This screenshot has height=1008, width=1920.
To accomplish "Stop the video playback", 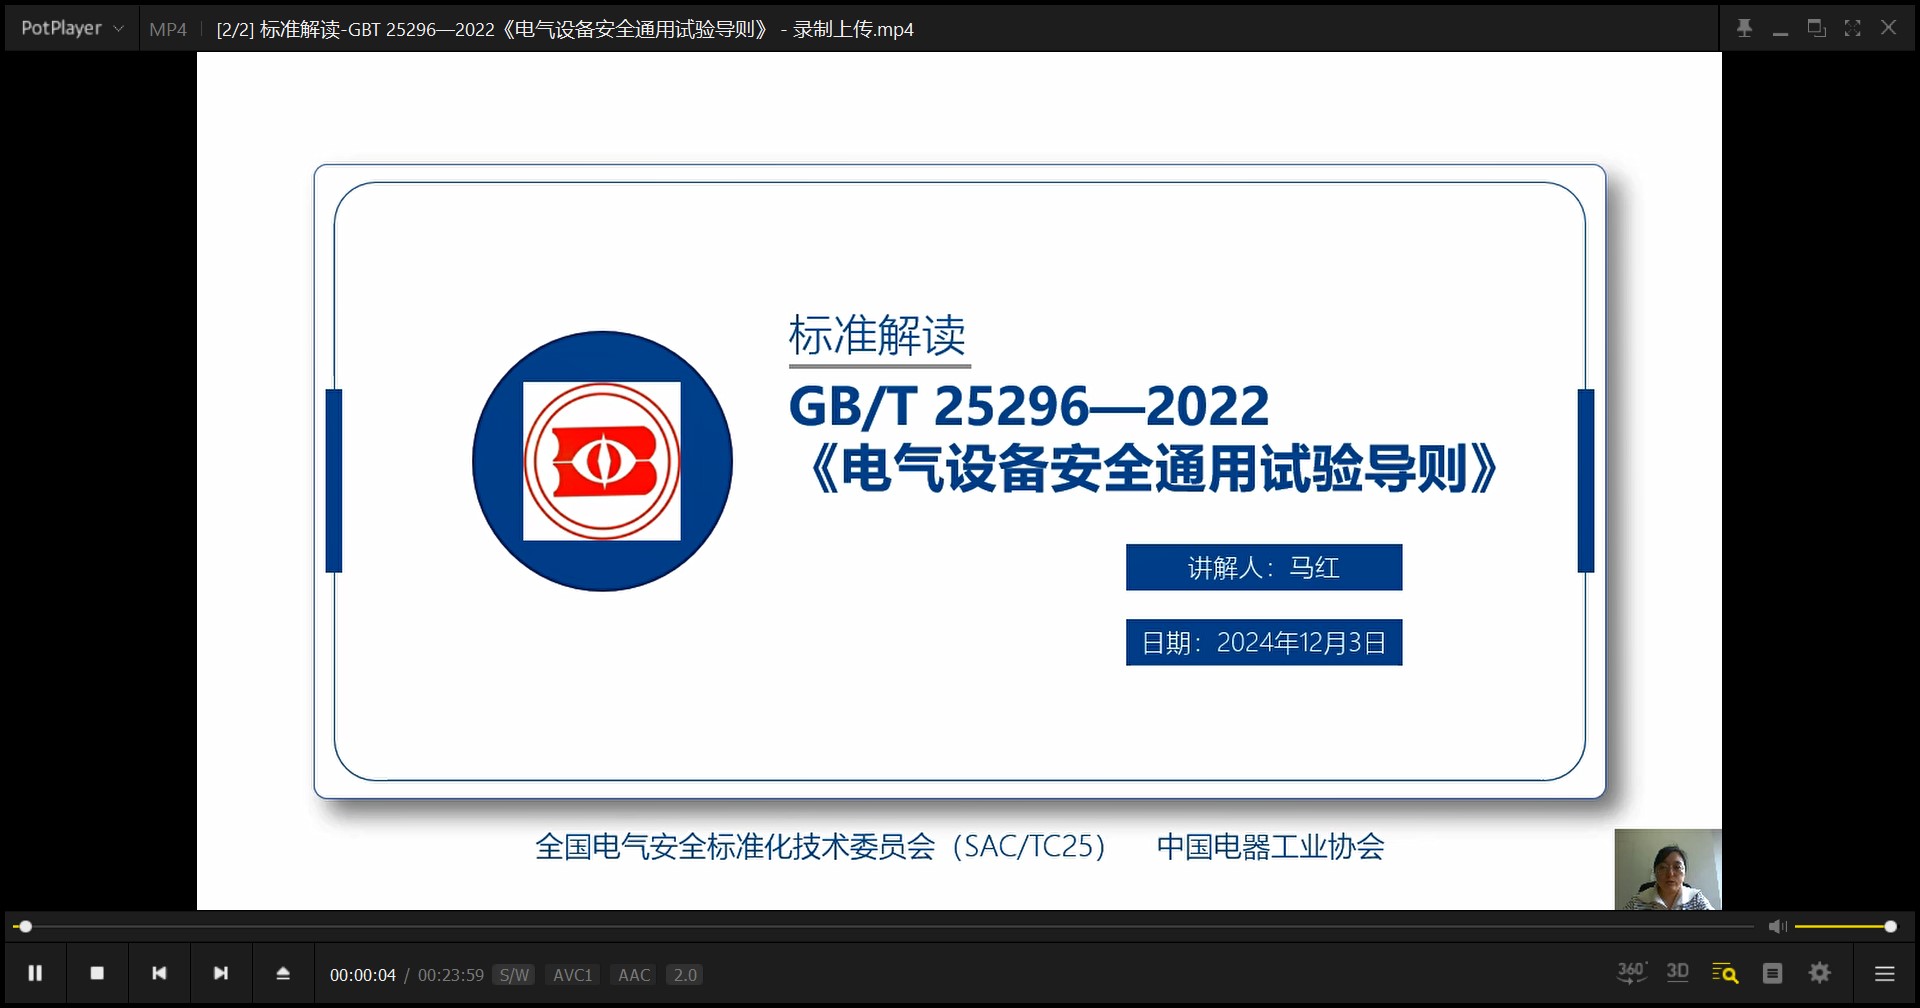I will [x=97, y=973].
